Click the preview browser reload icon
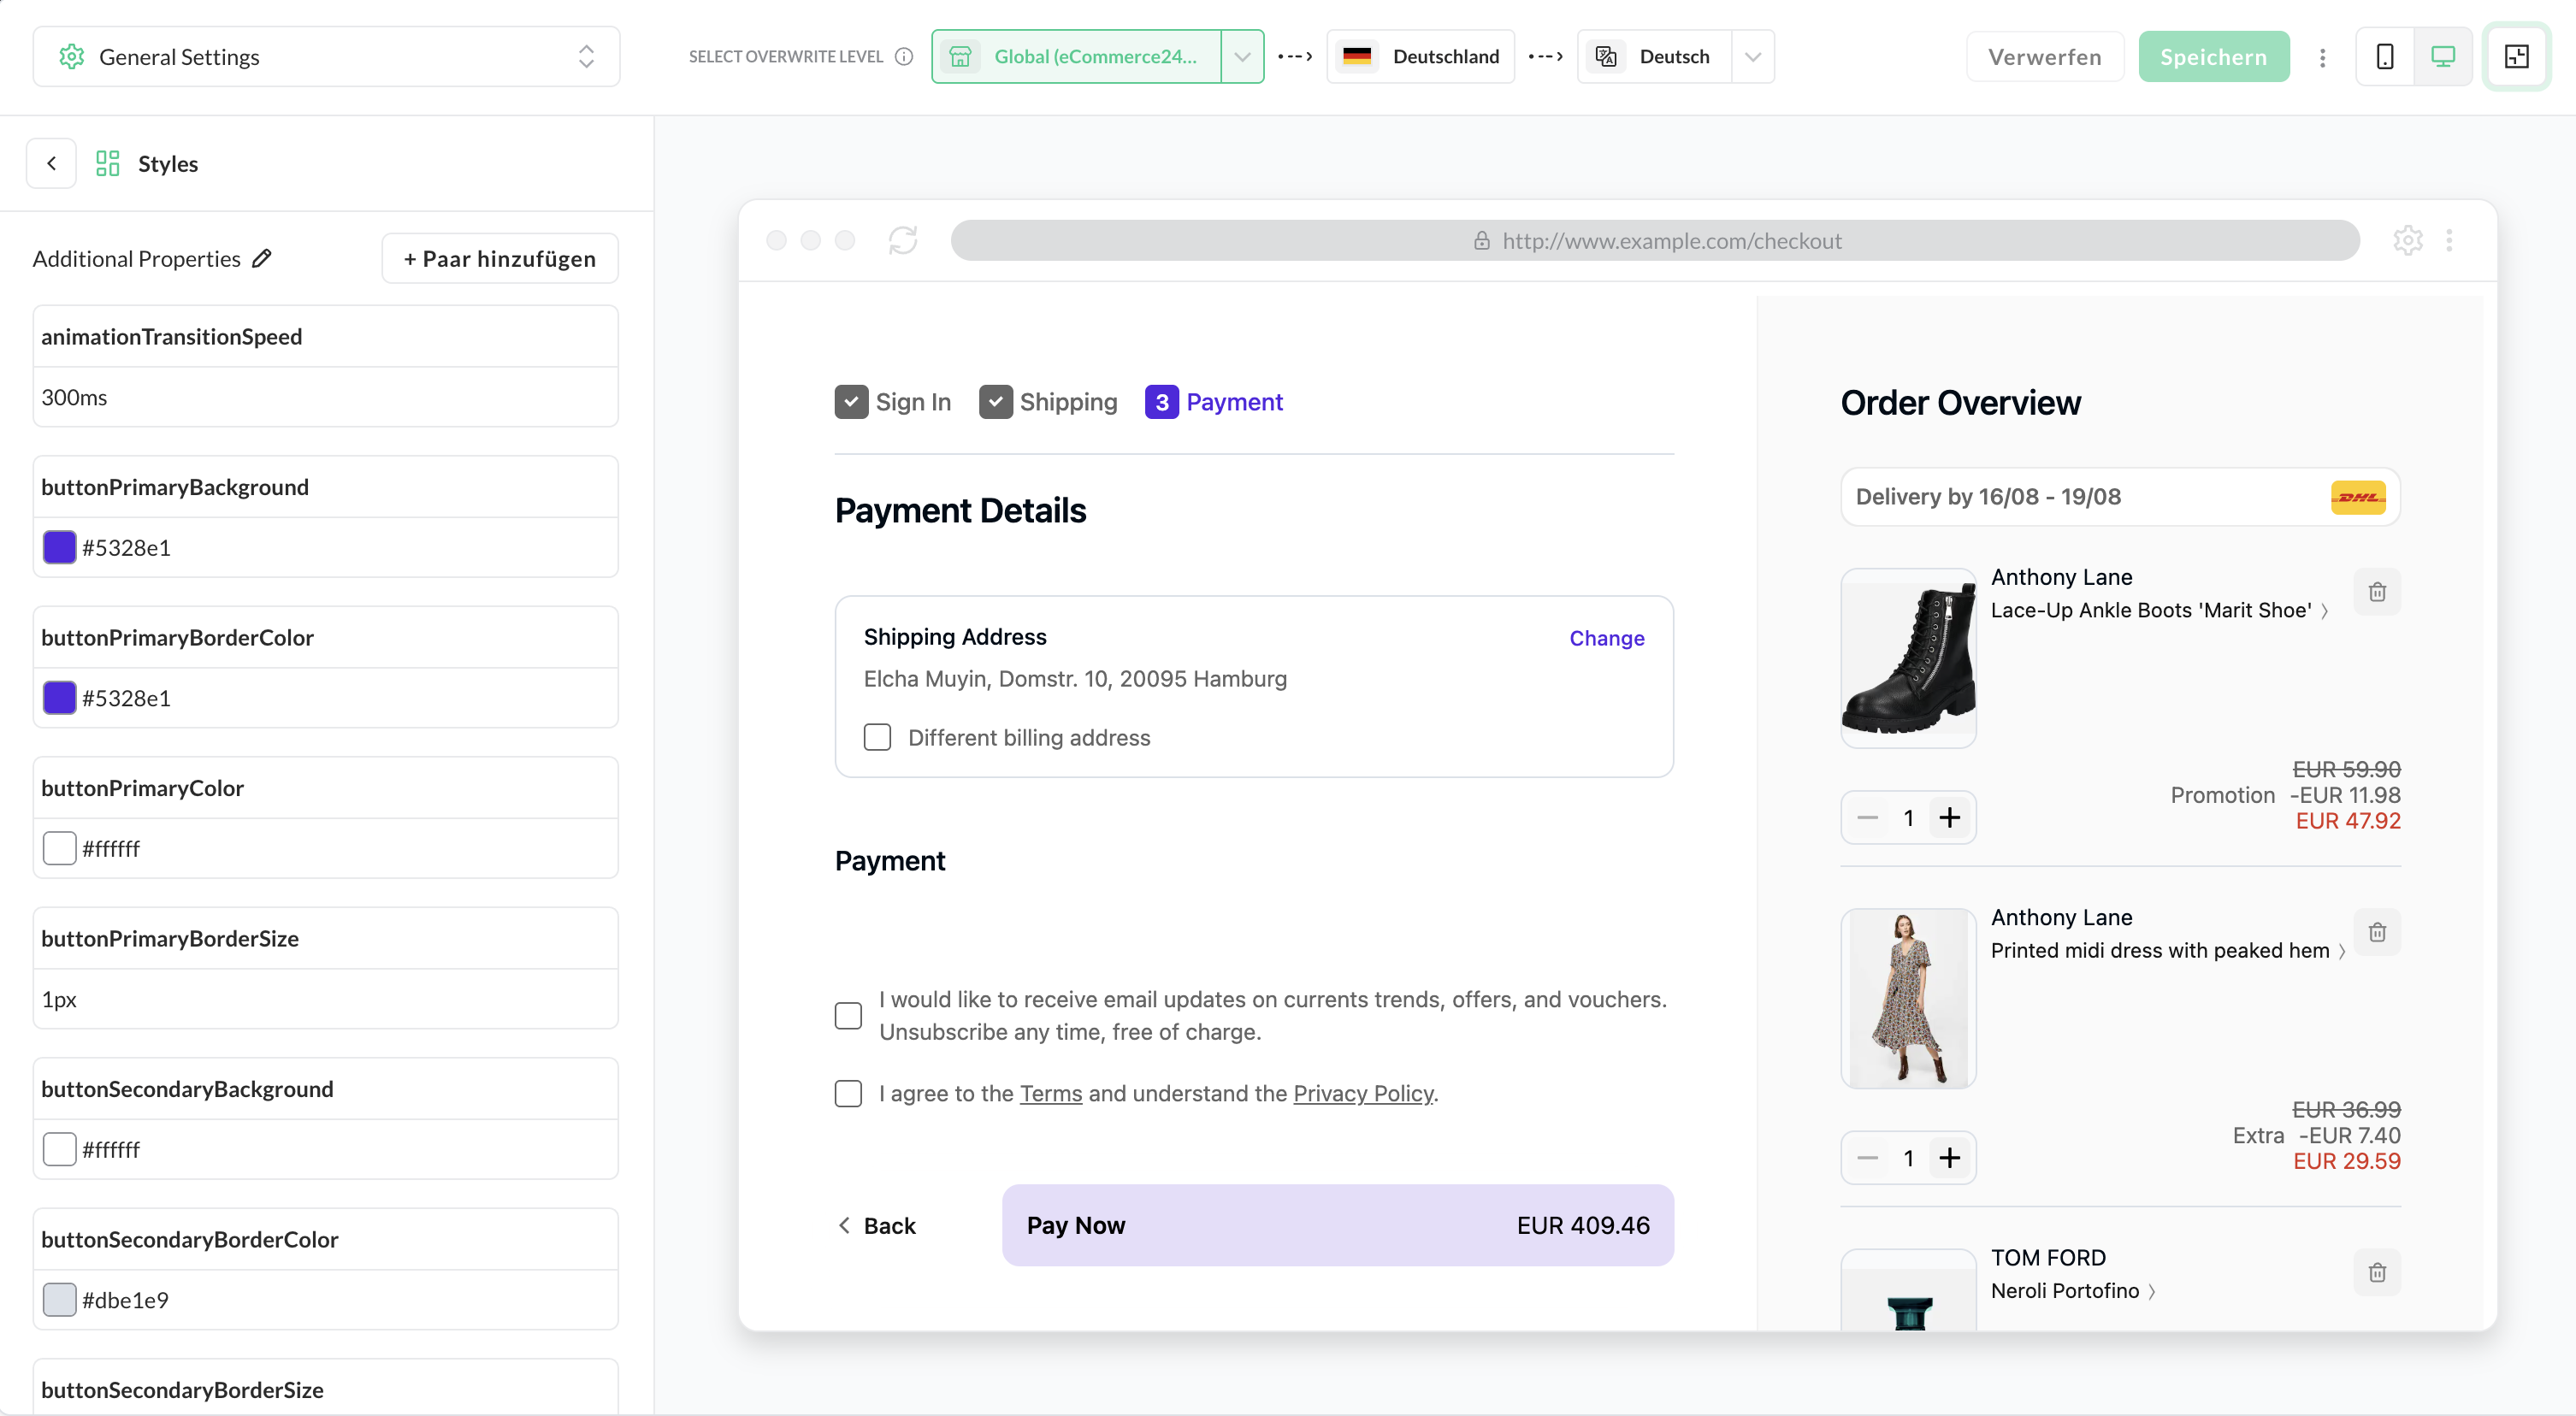The image size is (2576, 1416). 902,240
